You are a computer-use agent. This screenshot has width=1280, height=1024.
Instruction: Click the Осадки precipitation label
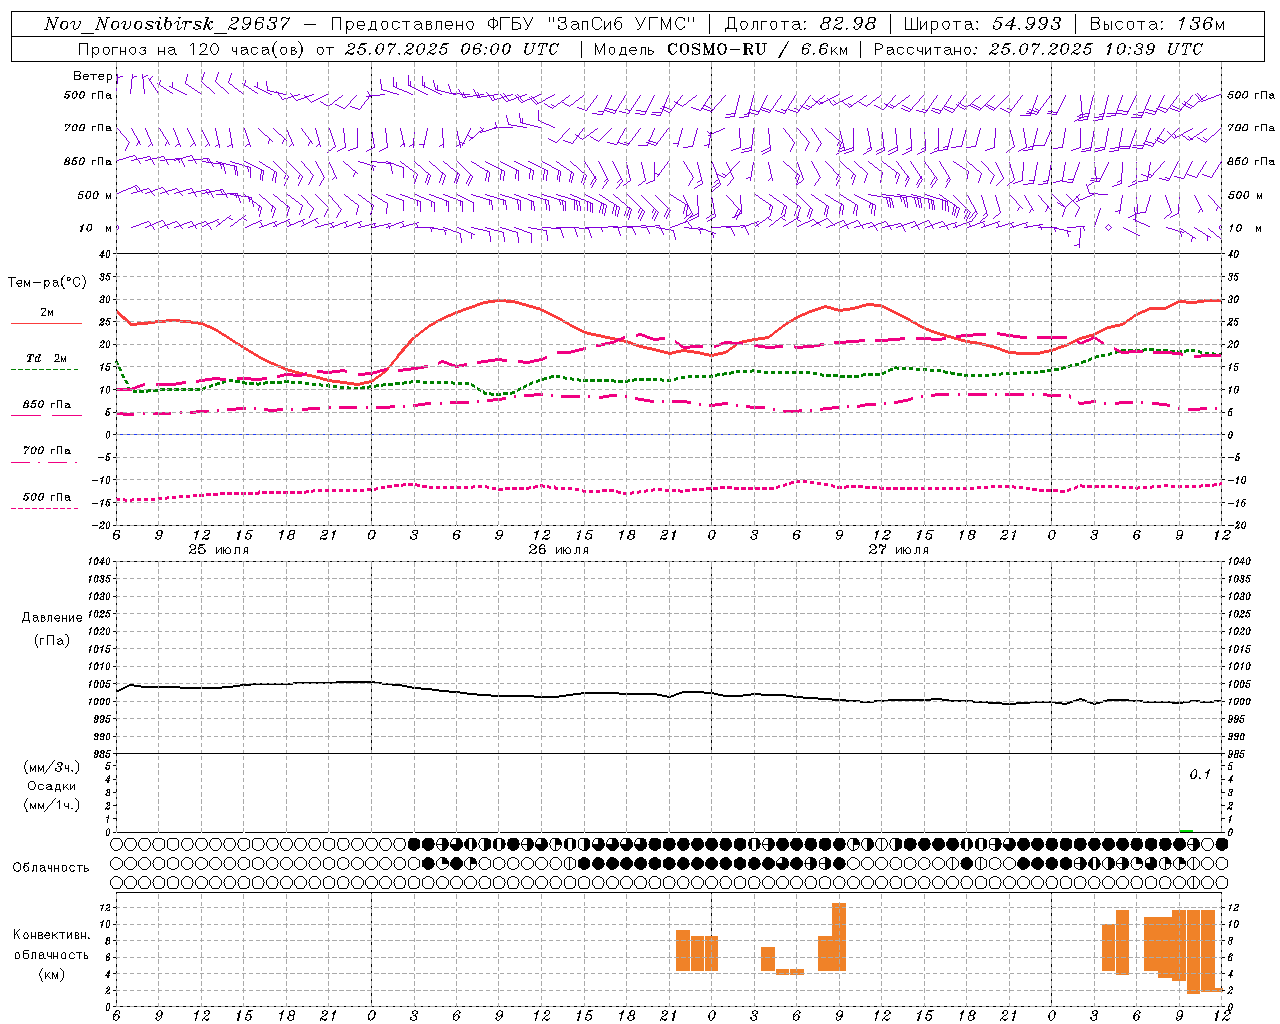point(52,786)
